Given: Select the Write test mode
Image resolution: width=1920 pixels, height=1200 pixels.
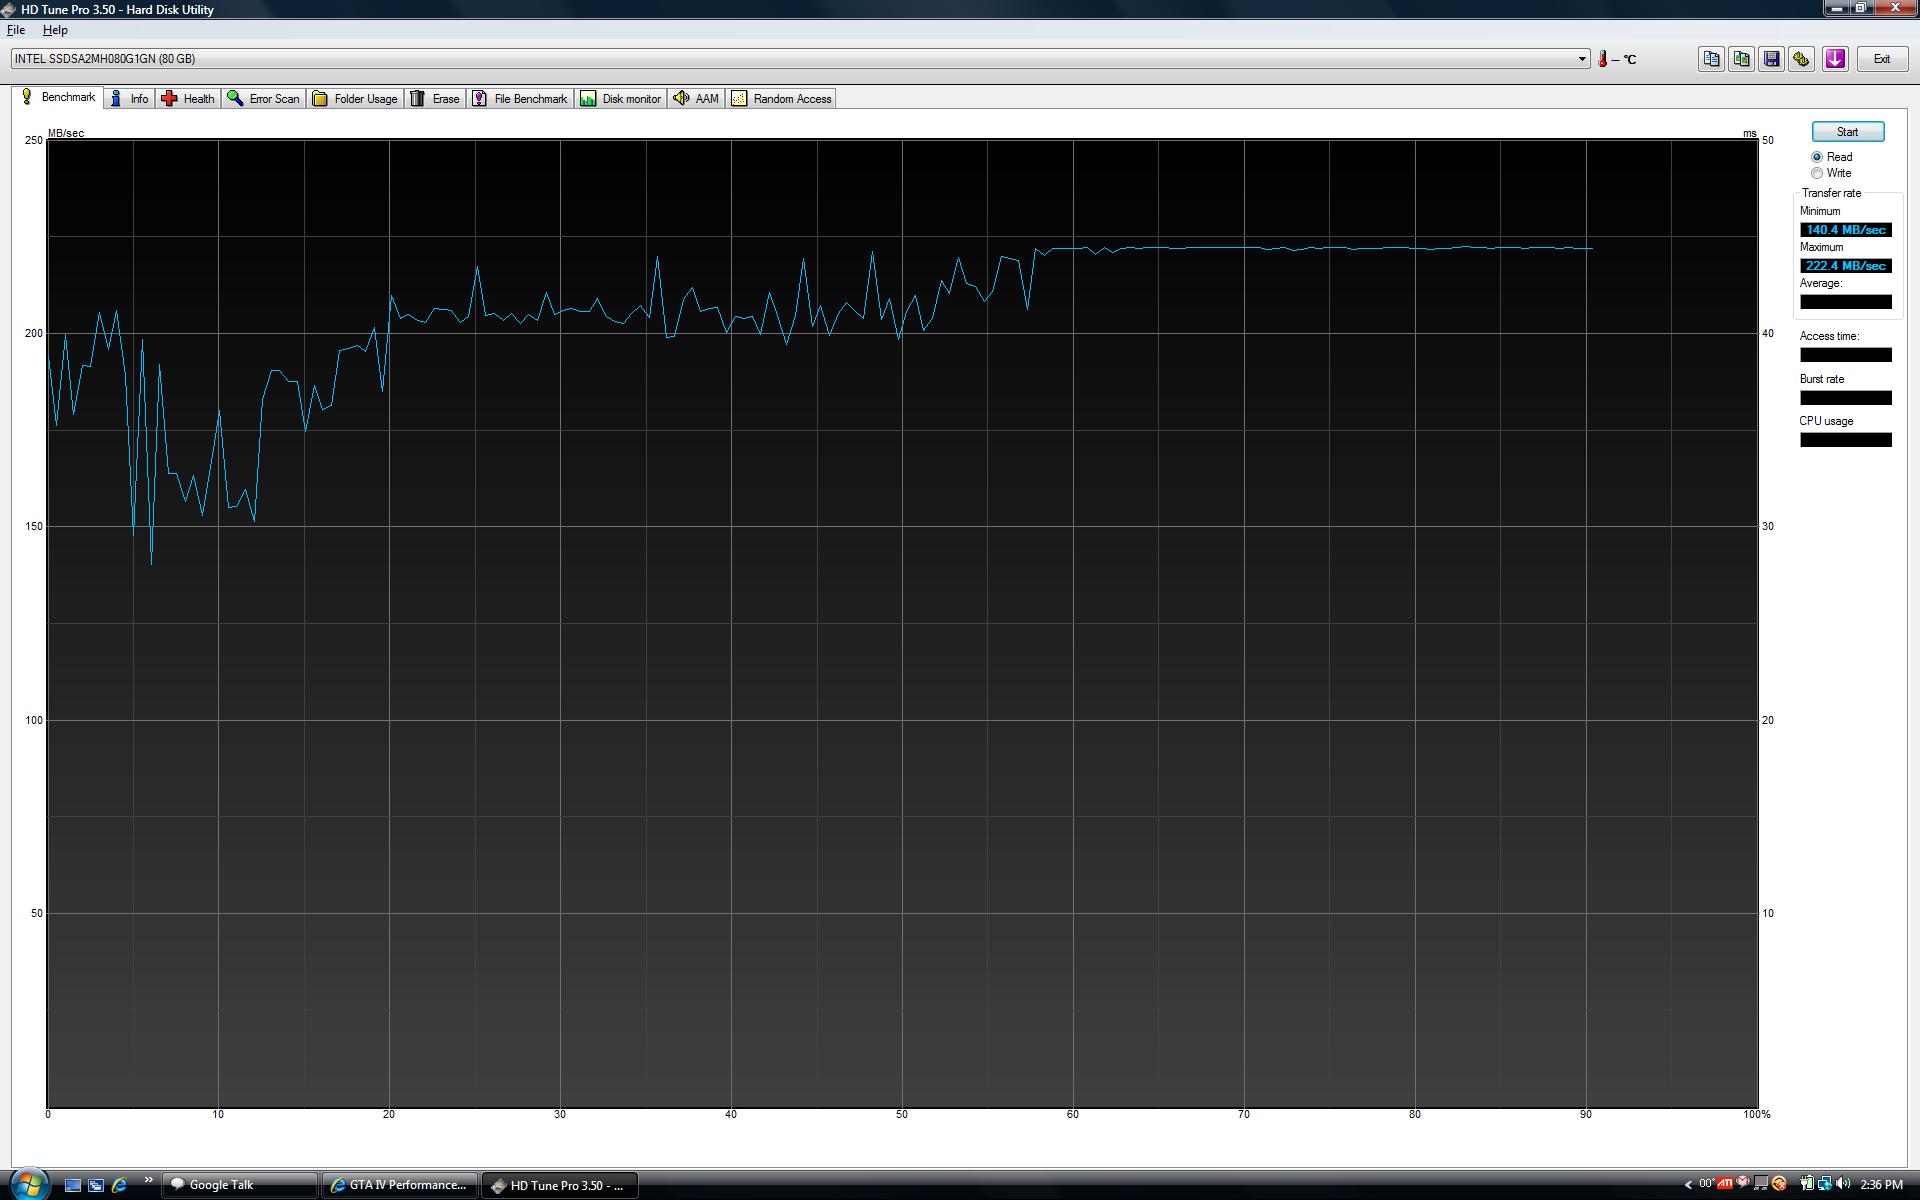Looking at the screenshot, I should pyautogui.click(x=1832, y=173).
